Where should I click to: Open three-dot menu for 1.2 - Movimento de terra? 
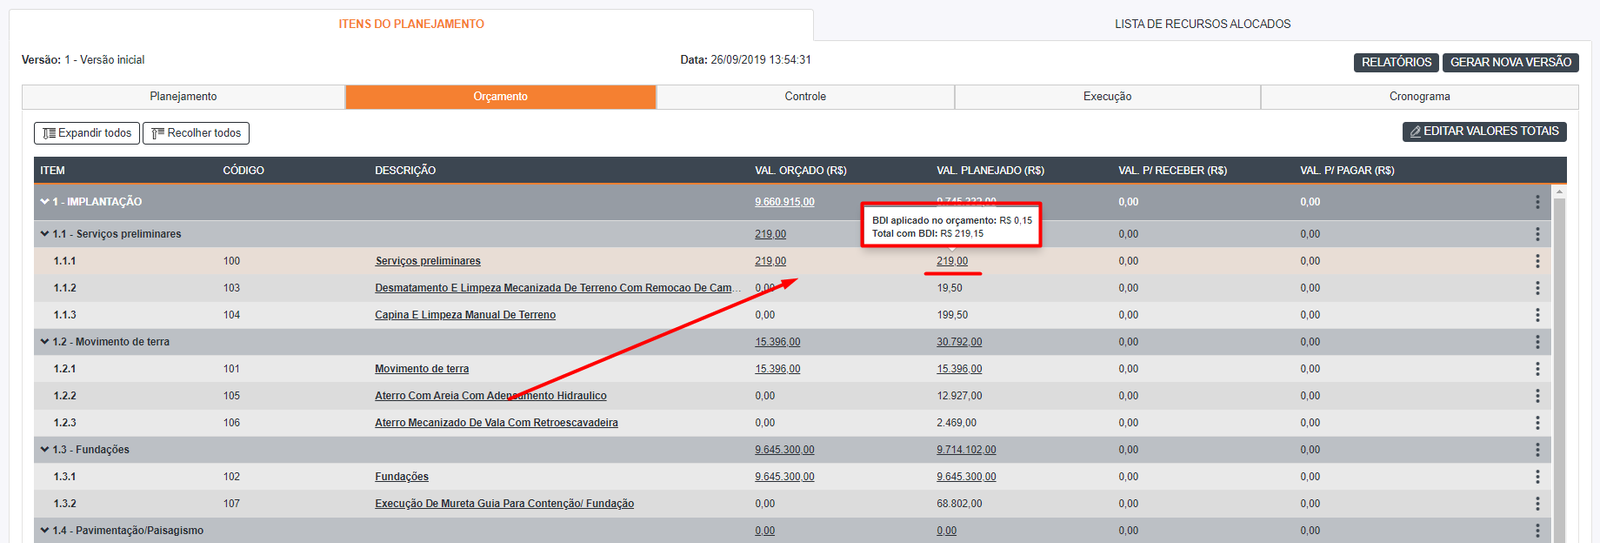[x=1537, y=342]
